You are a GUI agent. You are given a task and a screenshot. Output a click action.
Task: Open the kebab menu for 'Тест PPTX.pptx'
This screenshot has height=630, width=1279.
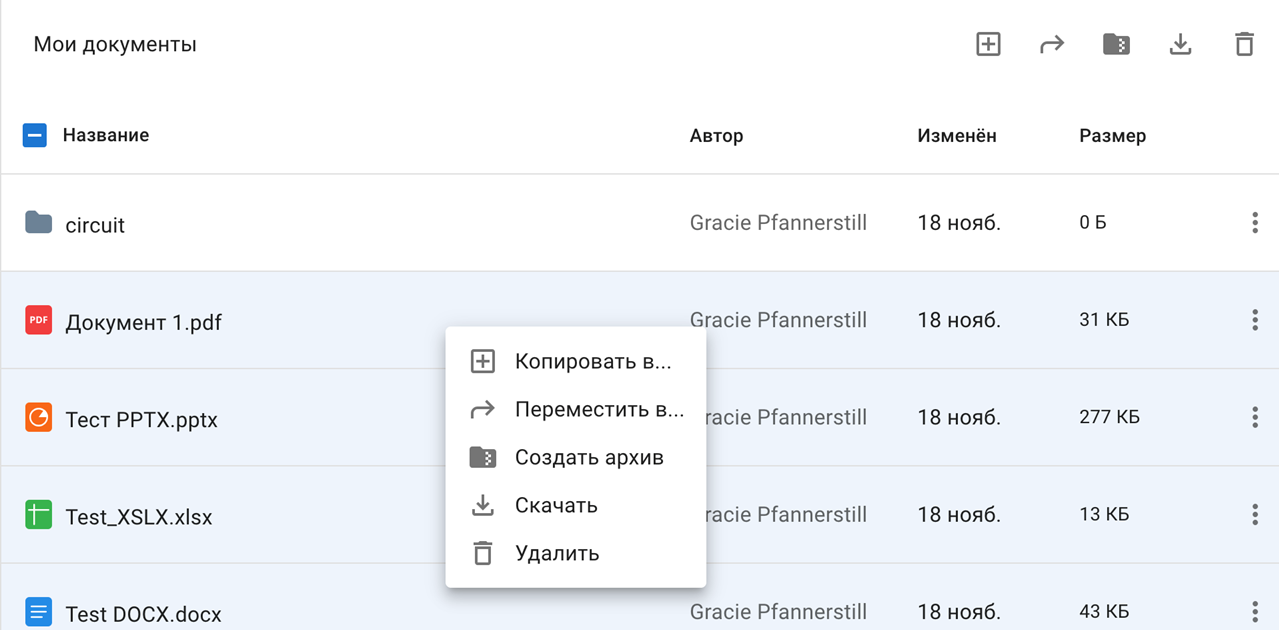click(1255, 417)
